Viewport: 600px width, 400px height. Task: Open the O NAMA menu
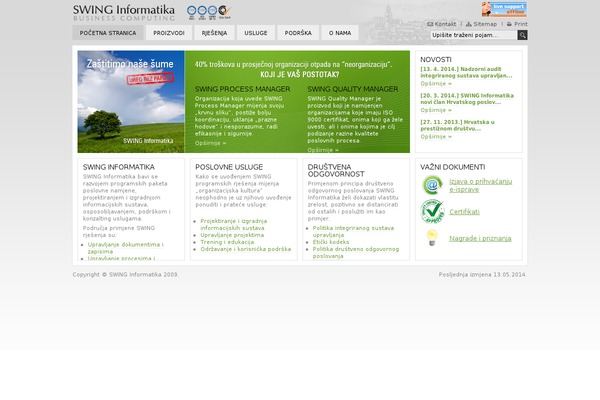coord(340,33)
